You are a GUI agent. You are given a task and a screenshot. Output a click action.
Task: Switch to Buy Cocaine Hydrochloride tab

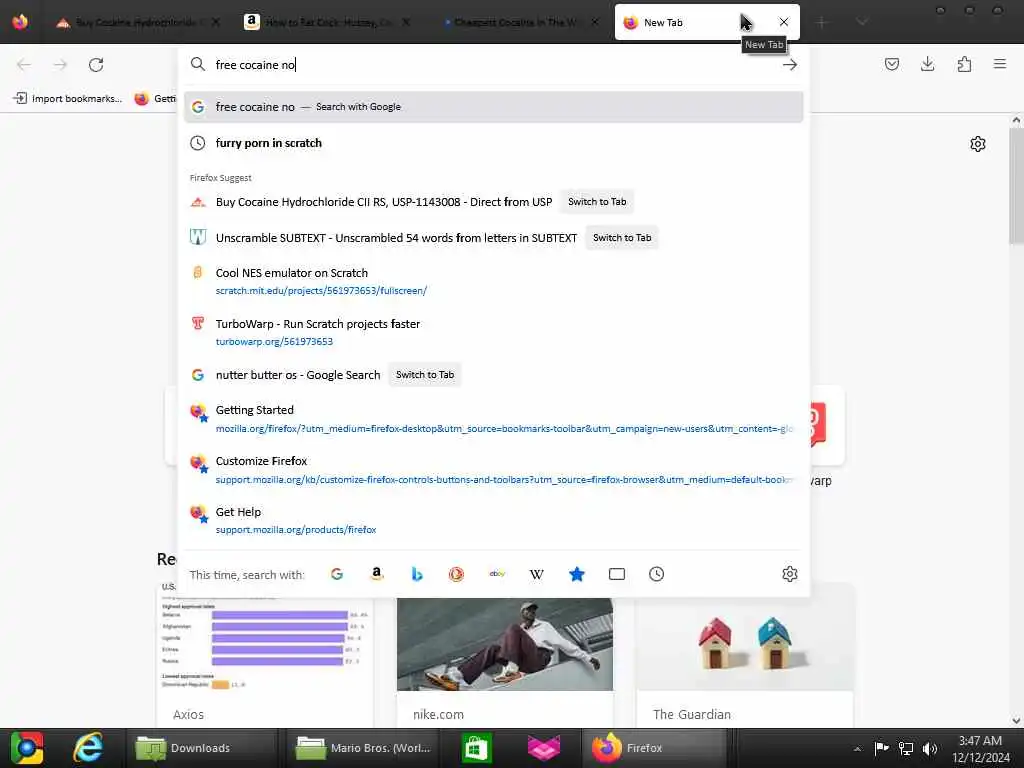pos(137,22)
